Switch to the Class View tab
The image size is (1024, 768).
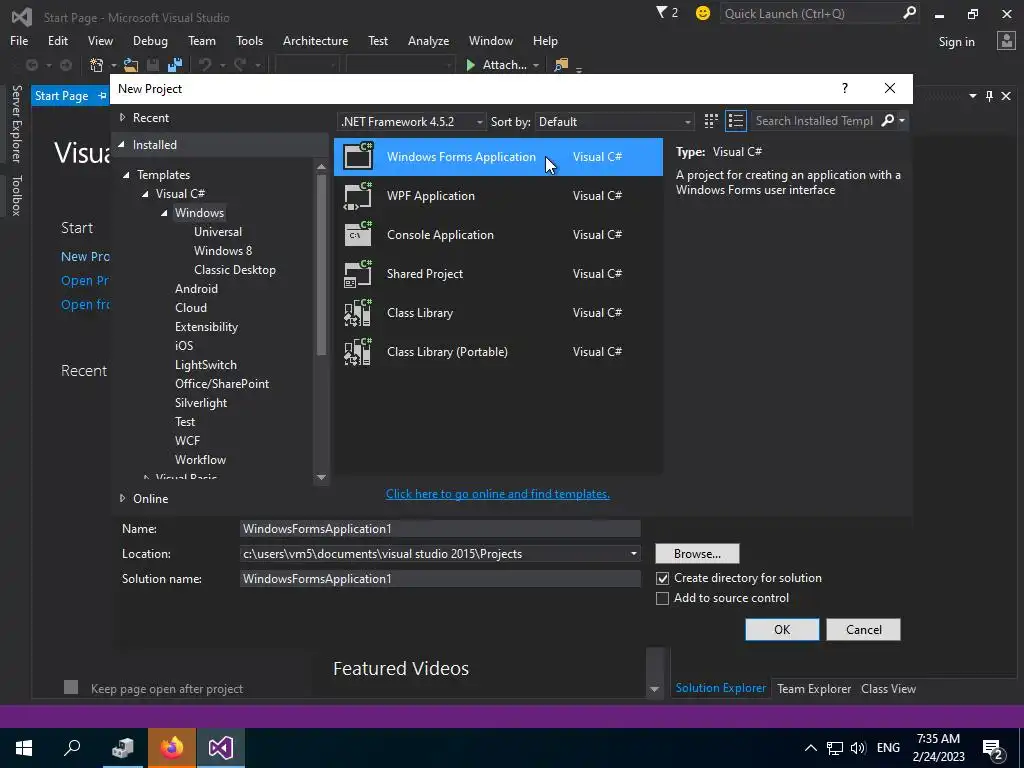click(888, 688)
